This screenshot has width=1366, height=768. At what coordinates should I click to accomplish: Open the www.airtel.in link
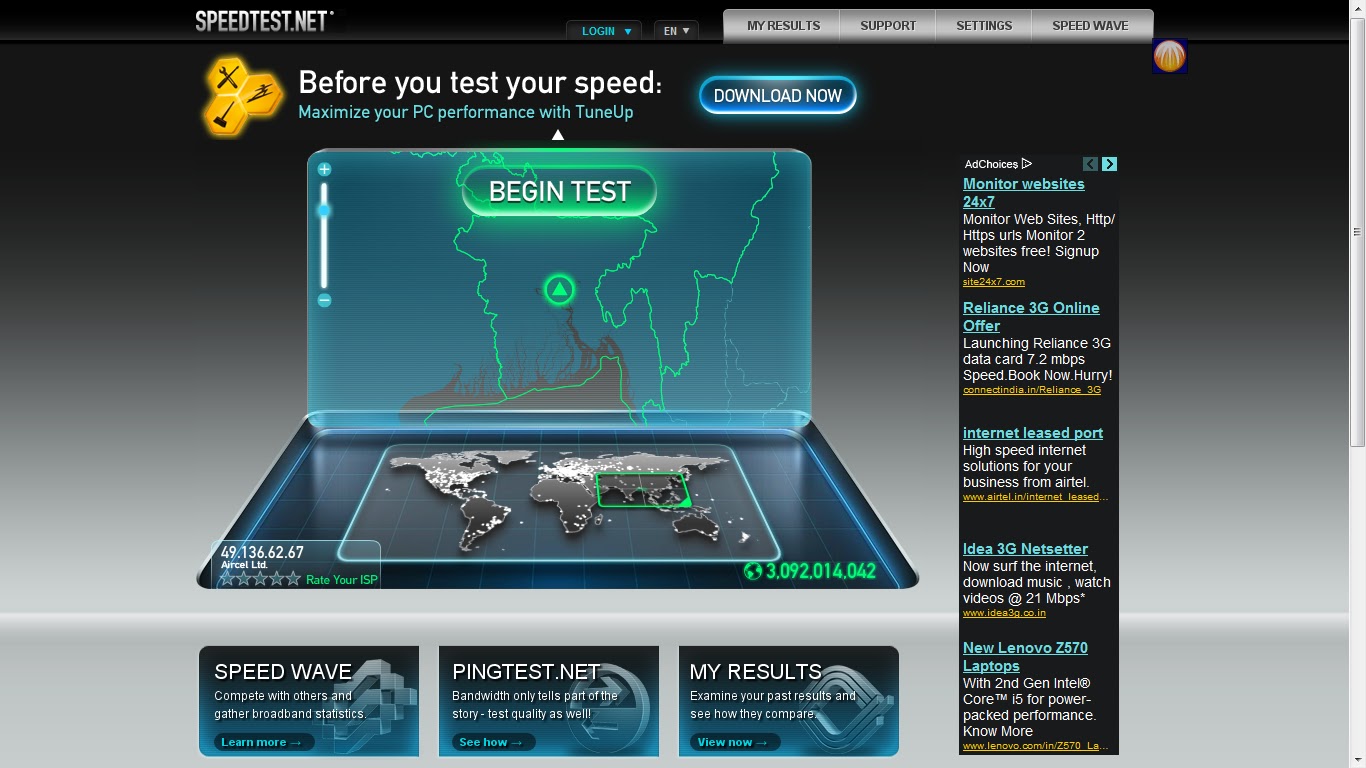(1036, 497)
